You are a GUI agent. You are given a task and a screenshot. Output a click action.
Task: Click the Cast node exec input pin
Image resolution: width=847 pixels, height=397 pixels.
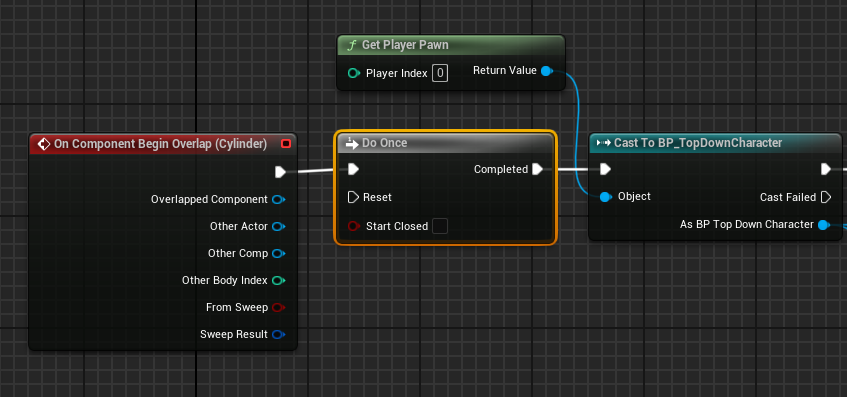606,170
